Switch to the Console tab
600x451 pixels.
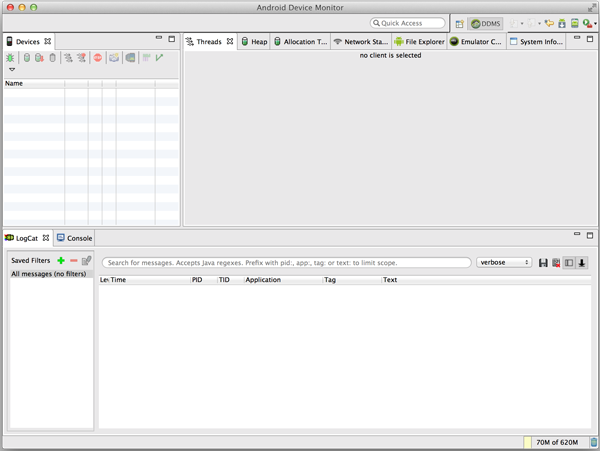[x=75, y=238]
